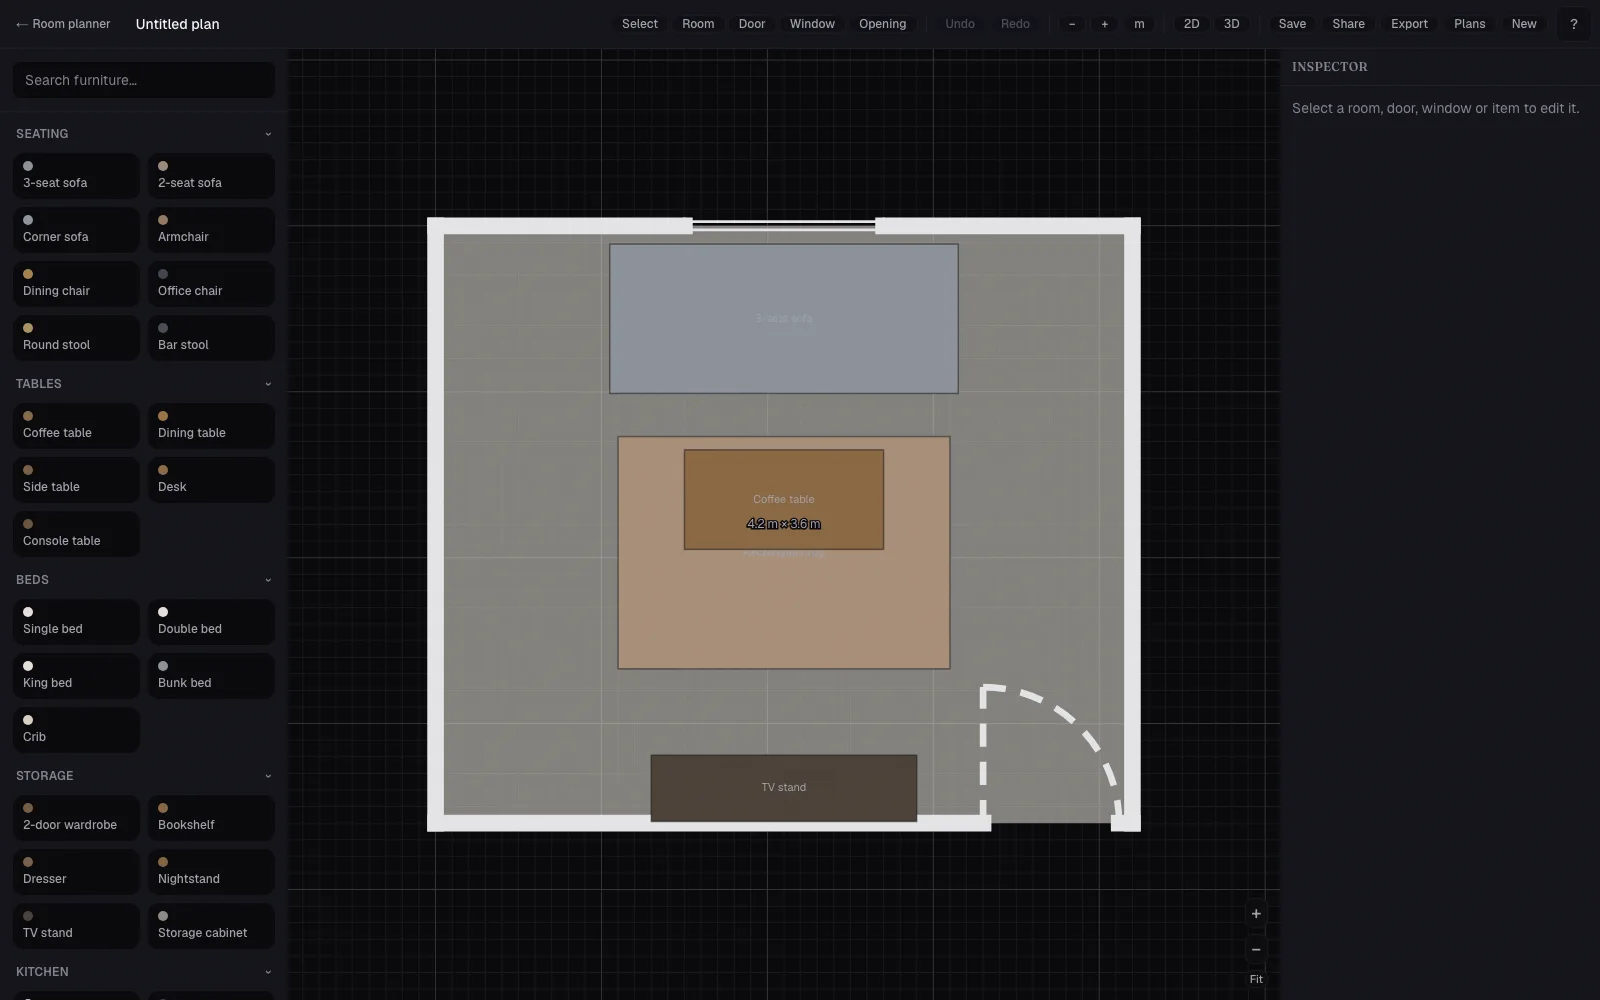Select the Console table tile
The height and width of the screenshot is (1000, 1600).
click(x=76, y=534)
